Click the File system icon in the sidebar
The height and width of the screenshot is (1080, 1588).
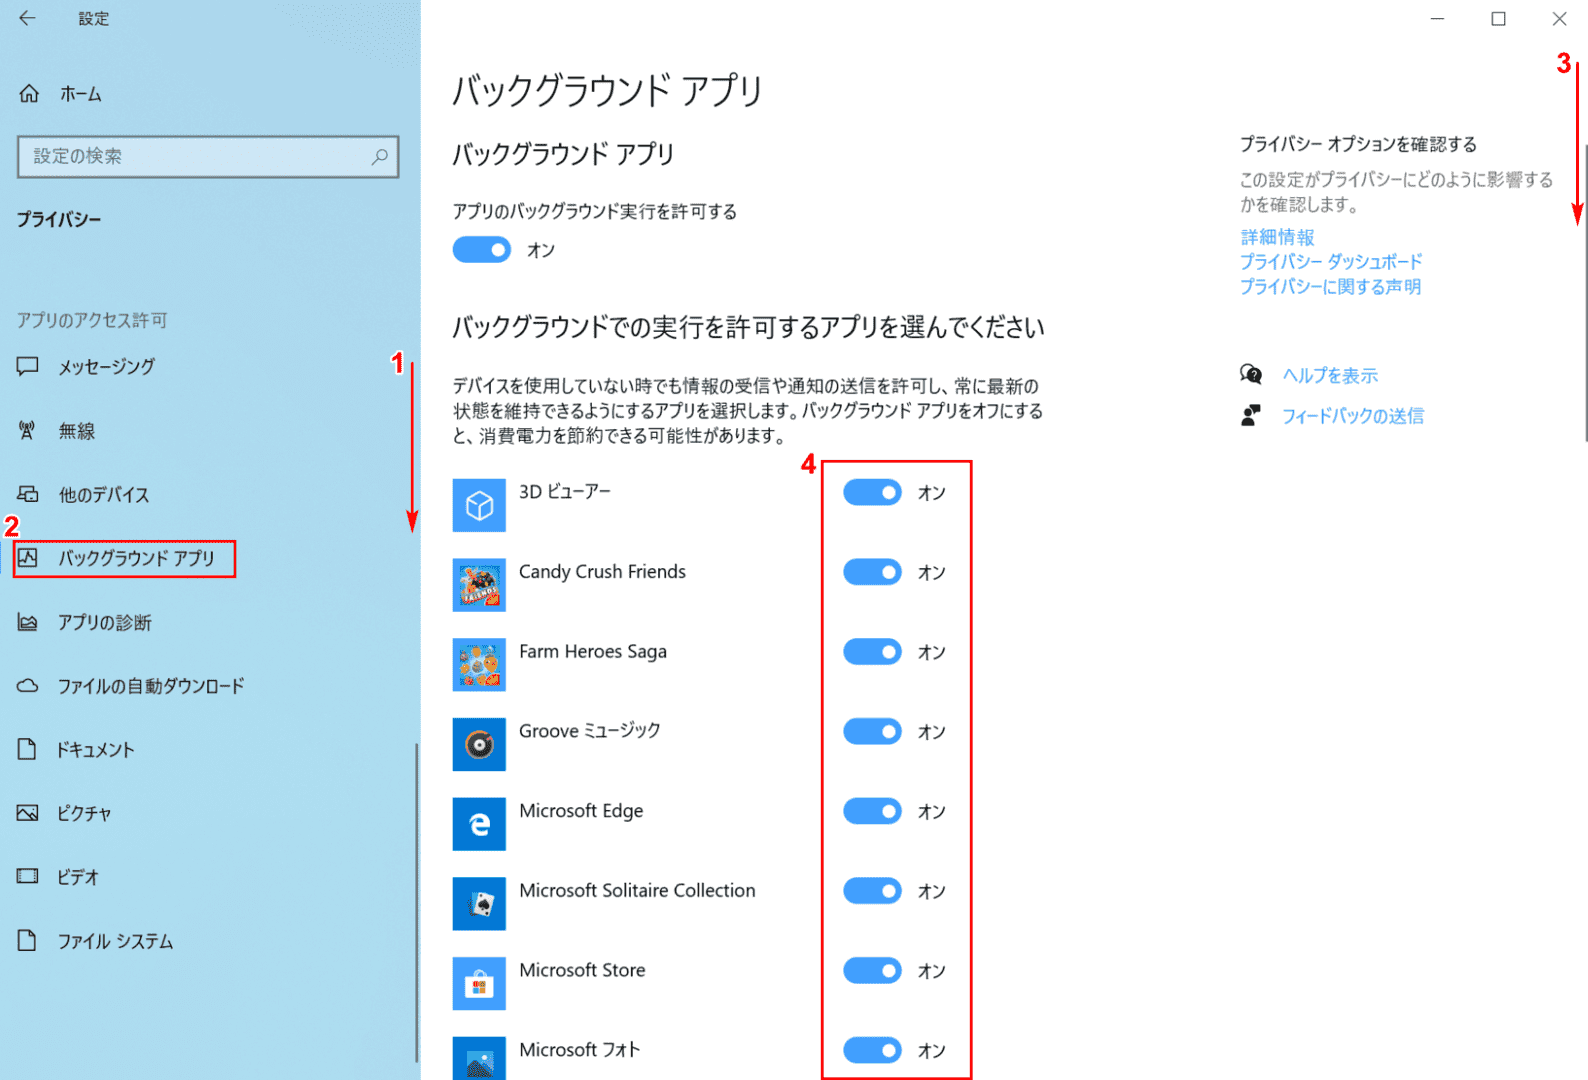click(x=28, y=940)
